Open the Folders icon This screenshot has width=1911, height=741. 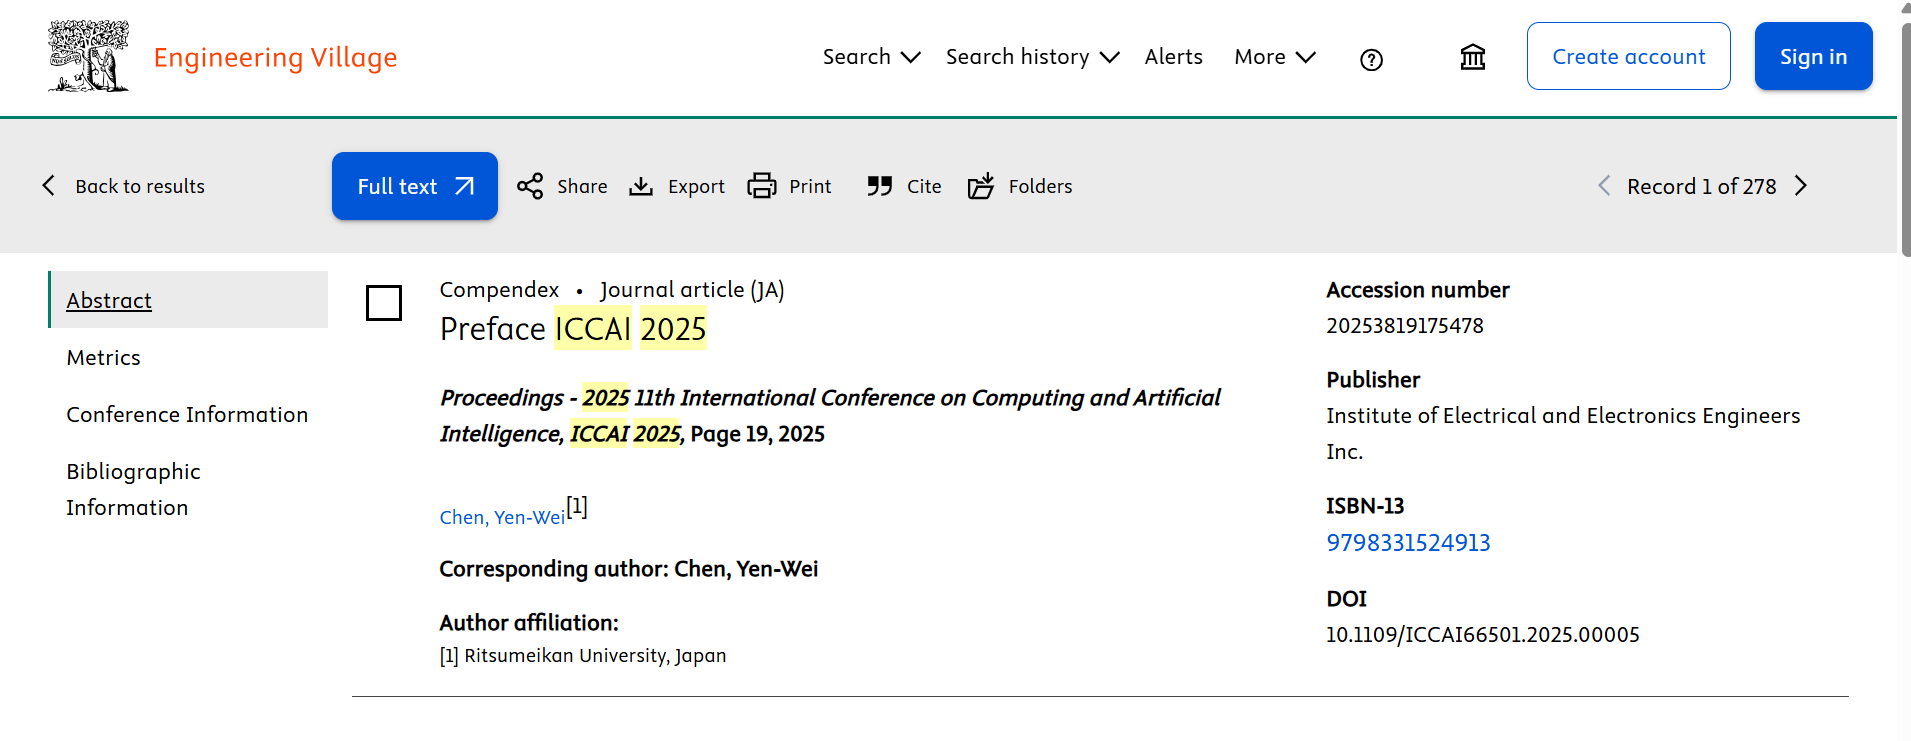click(981, 186)
